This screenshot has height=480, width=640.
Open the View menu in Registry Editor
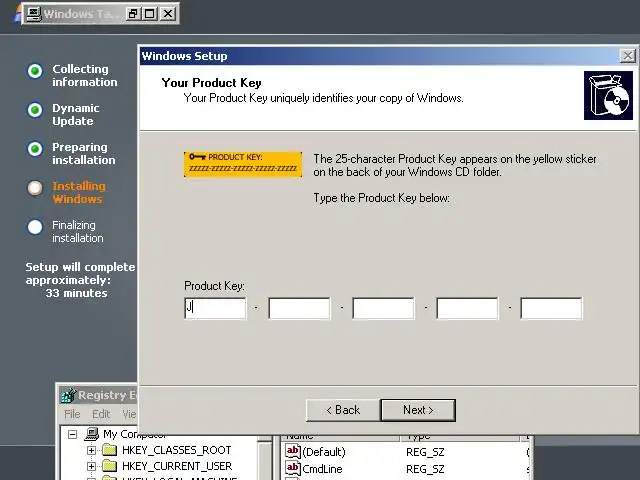tap(129, 414)
